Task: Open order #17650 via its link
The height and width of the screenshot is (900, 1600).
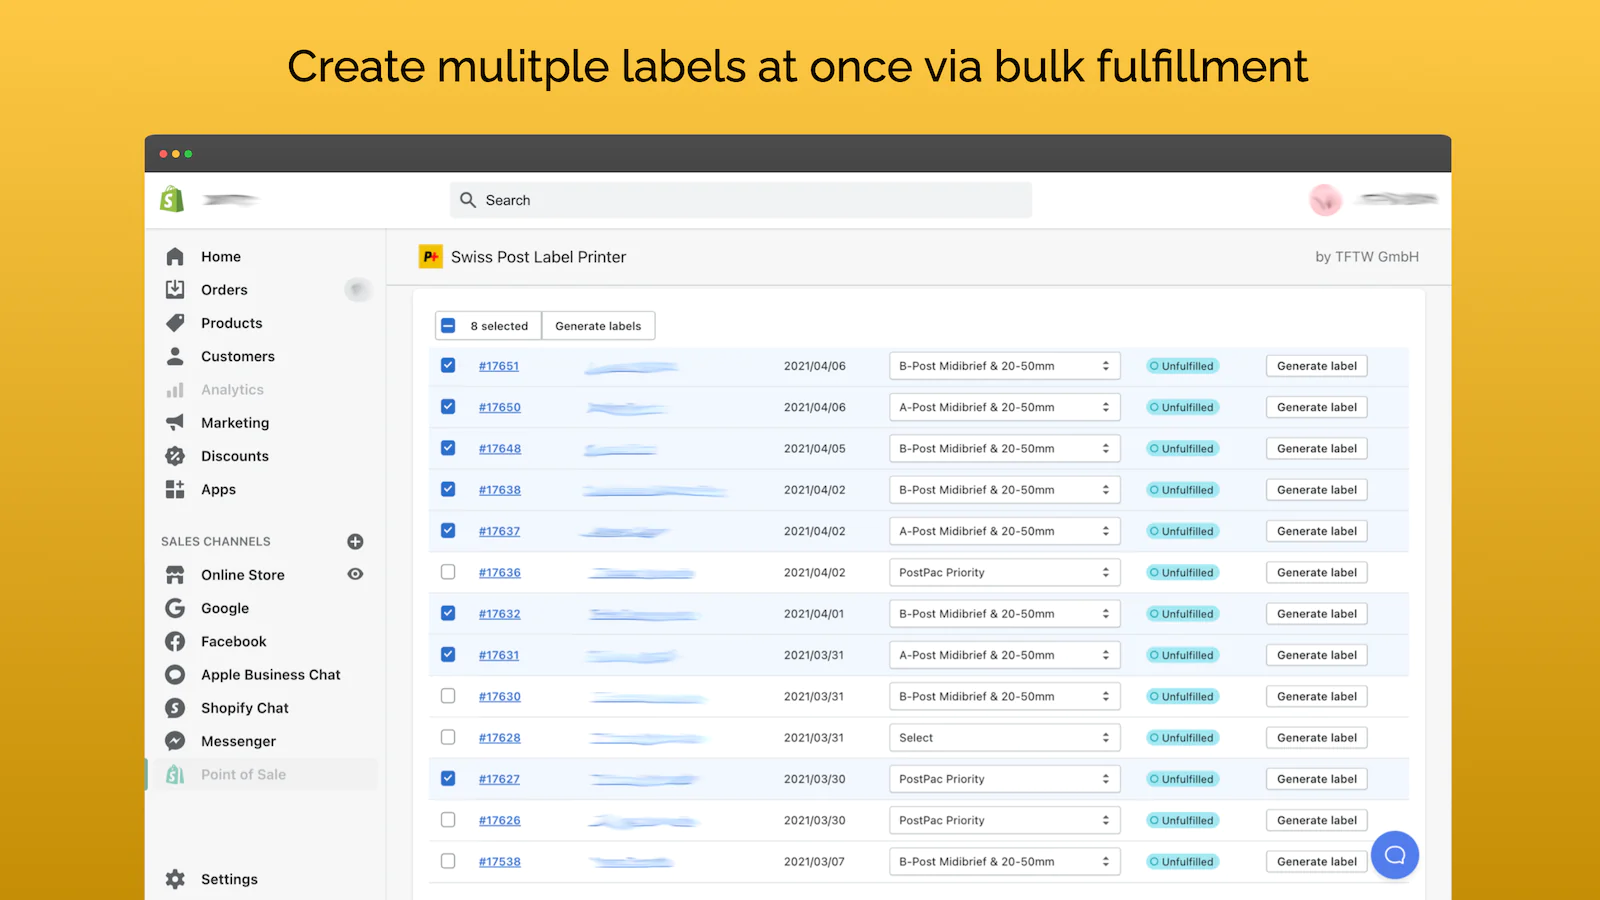Action: point(499,407)
